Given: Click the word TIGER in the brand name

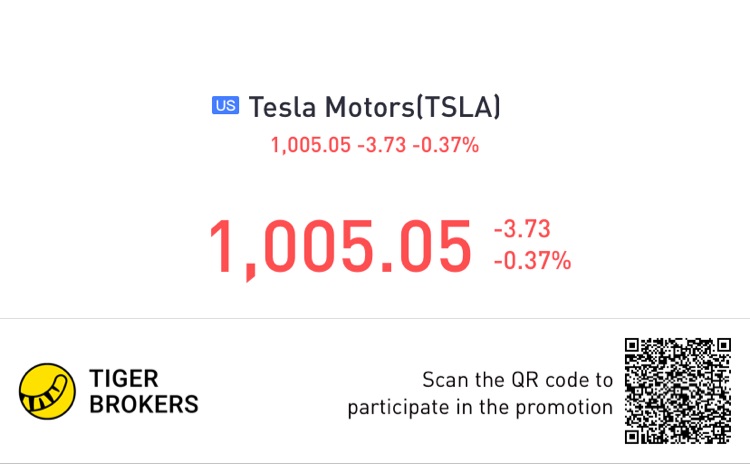Looking at the screenshot, I should coord(124,379).
